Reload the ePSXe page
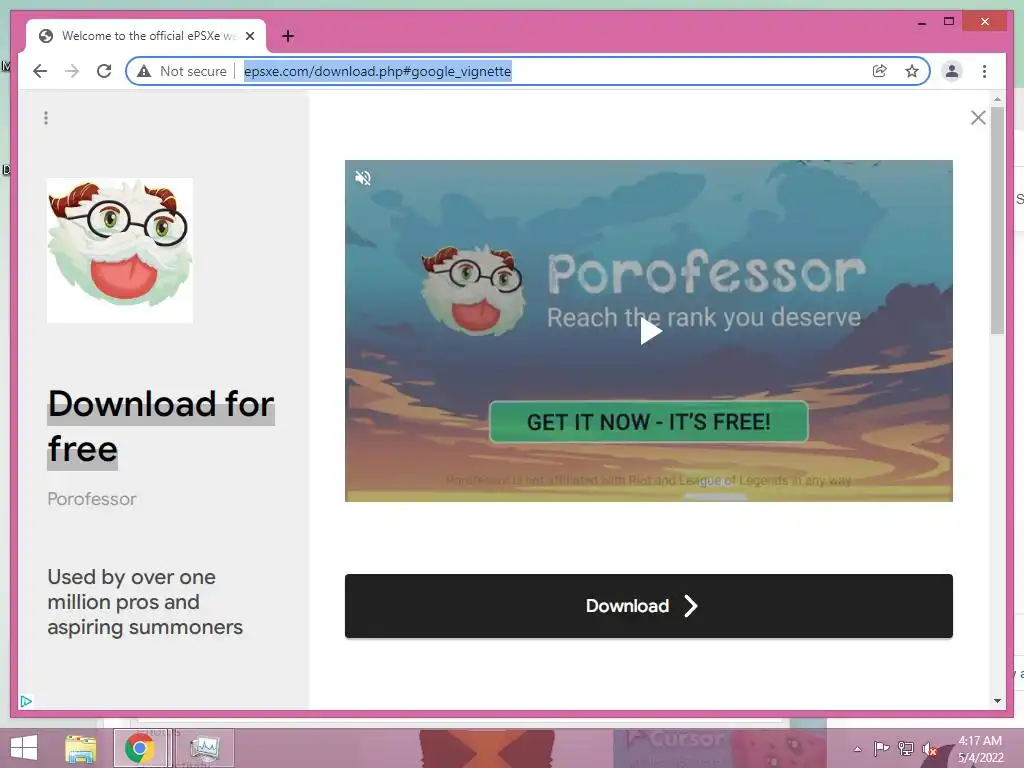The width and height of the screenshot is (1024, 768). (104, 71)
